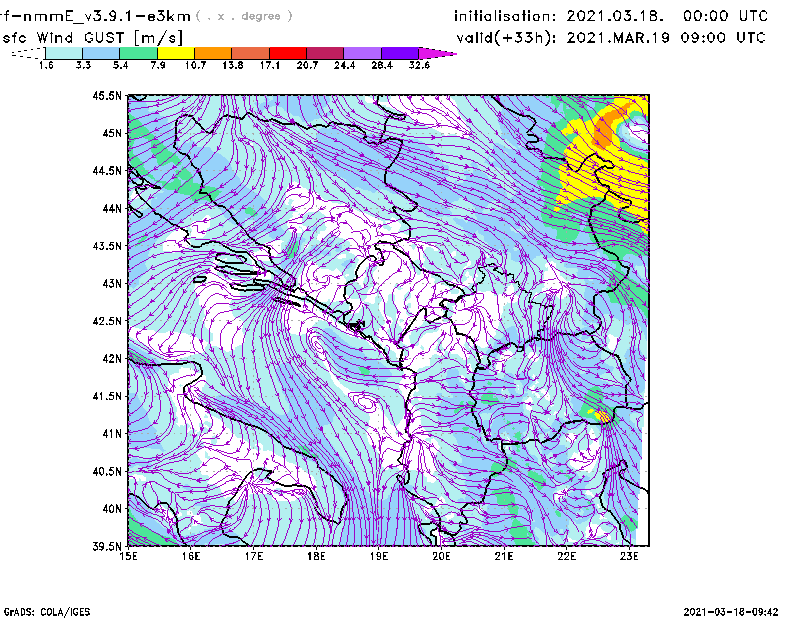Click the legend value 1.6

tap(46, 65)
